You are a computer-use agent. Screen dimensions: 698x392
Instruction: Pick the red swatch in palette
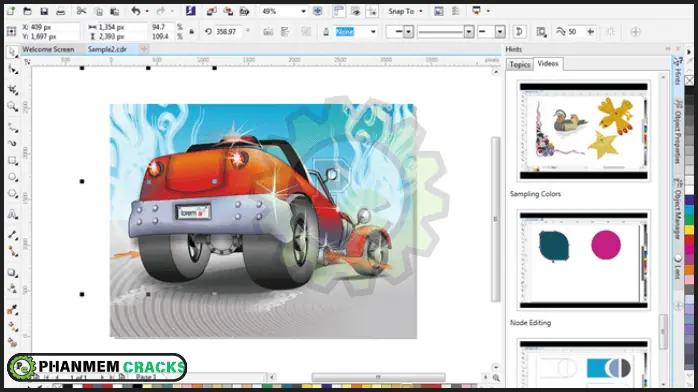pyautogui.click(x=690, y=240)
